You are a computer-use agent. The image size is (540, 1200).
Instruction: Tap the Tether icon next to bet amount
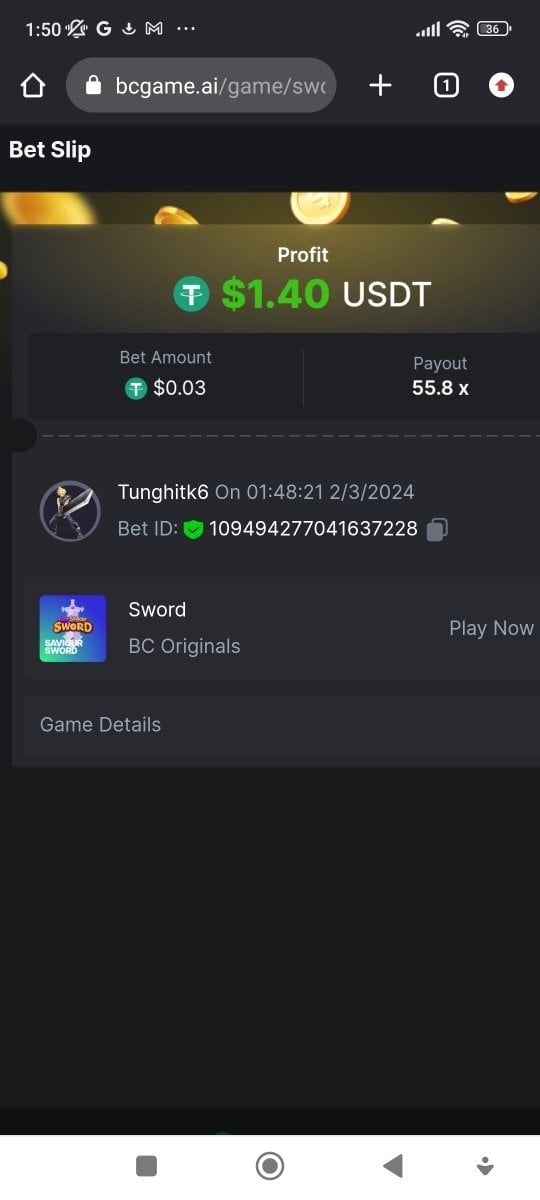136,388
